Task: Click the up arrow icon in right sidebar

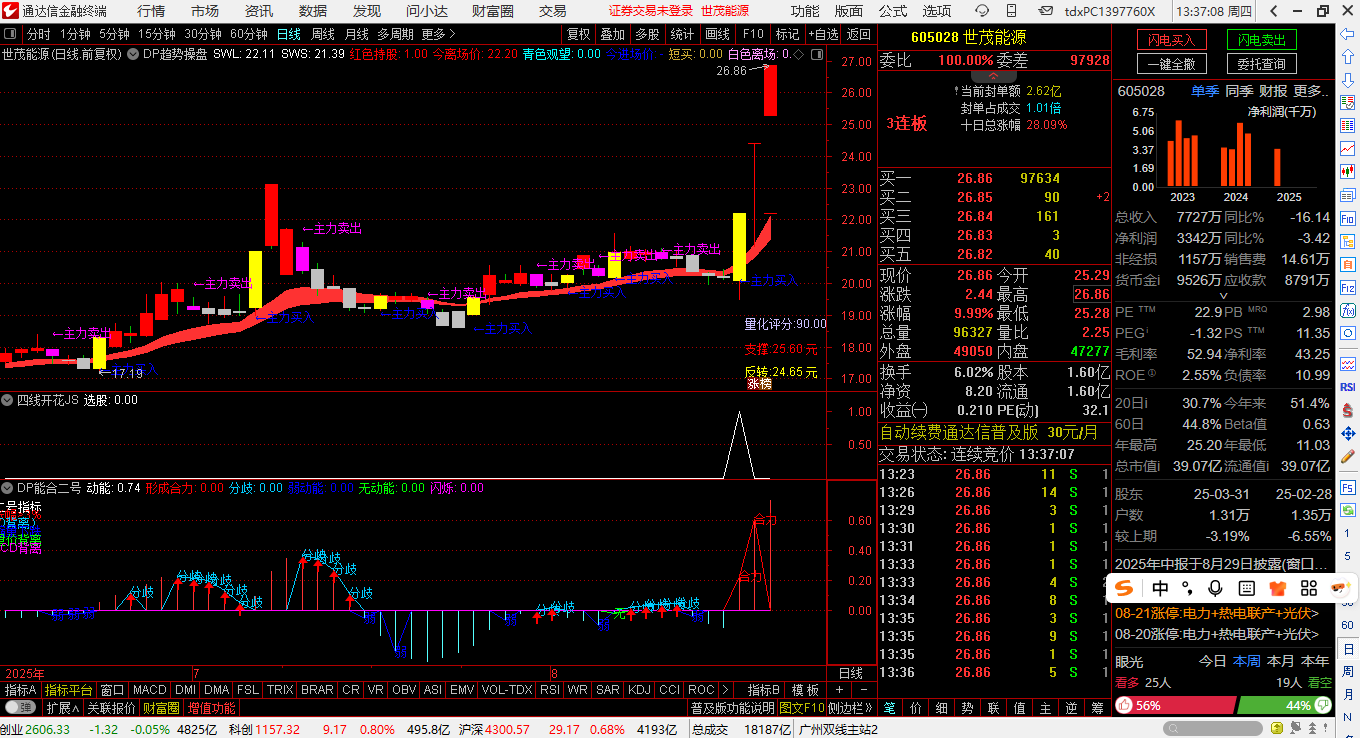Action: click(1347, 56)
